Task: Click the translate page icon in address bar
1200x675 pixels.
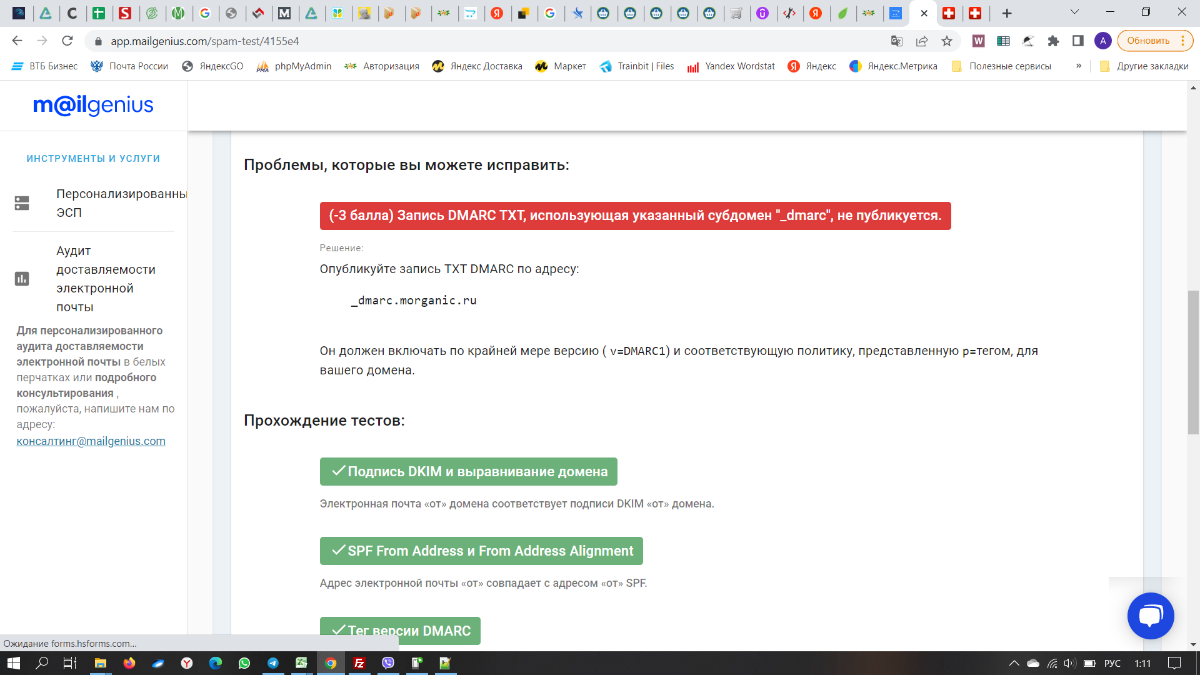Action: point(897,41)
